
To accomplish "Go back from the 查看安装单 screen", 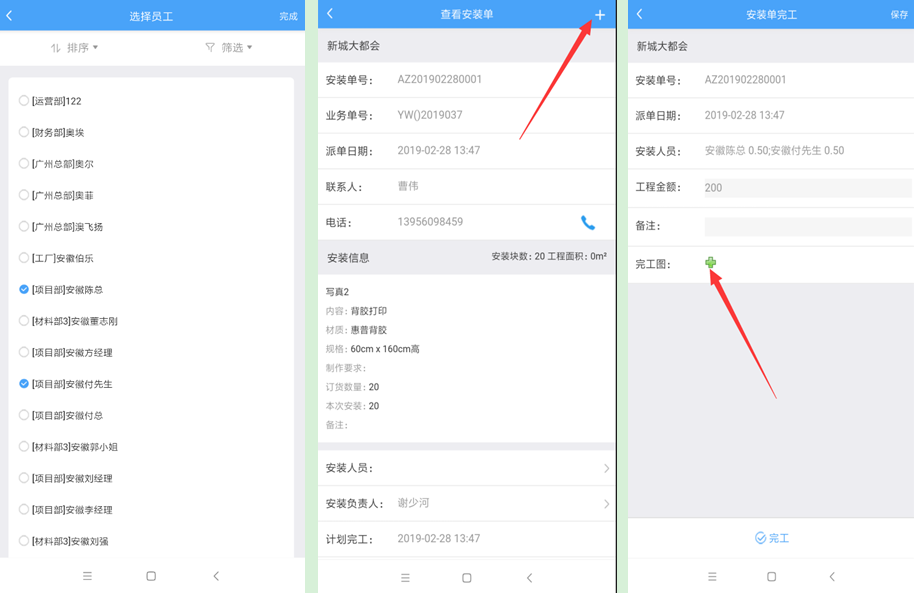I will (x=331, y=14).
